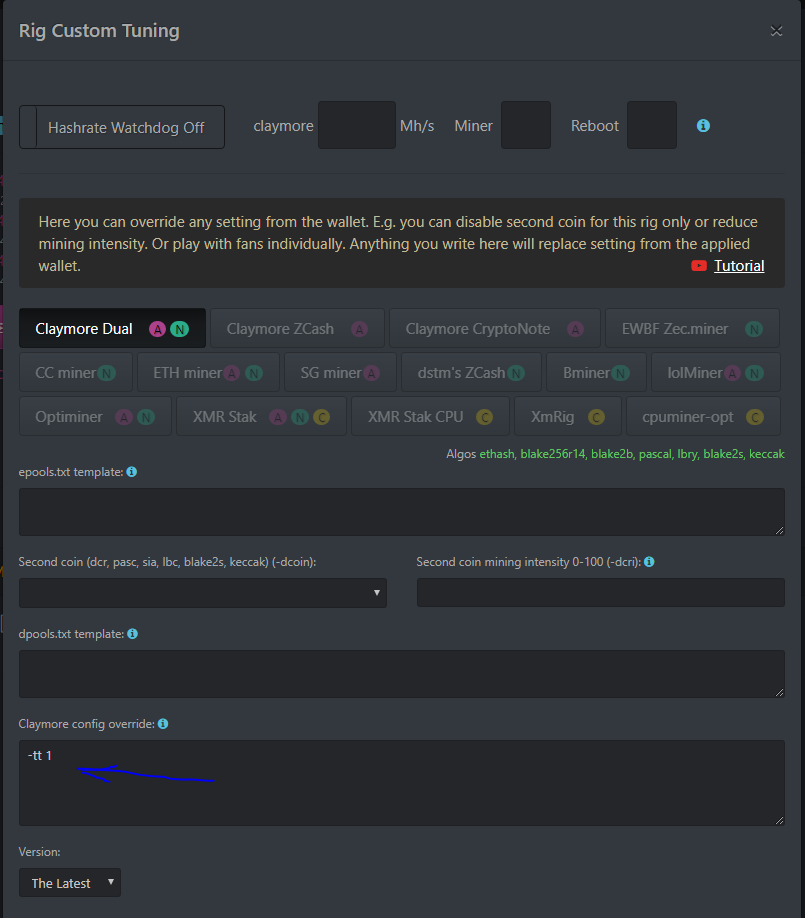This screenshot has height=918, width=805.
Task: Select the Bminer tab
Action: coord(596,372)
